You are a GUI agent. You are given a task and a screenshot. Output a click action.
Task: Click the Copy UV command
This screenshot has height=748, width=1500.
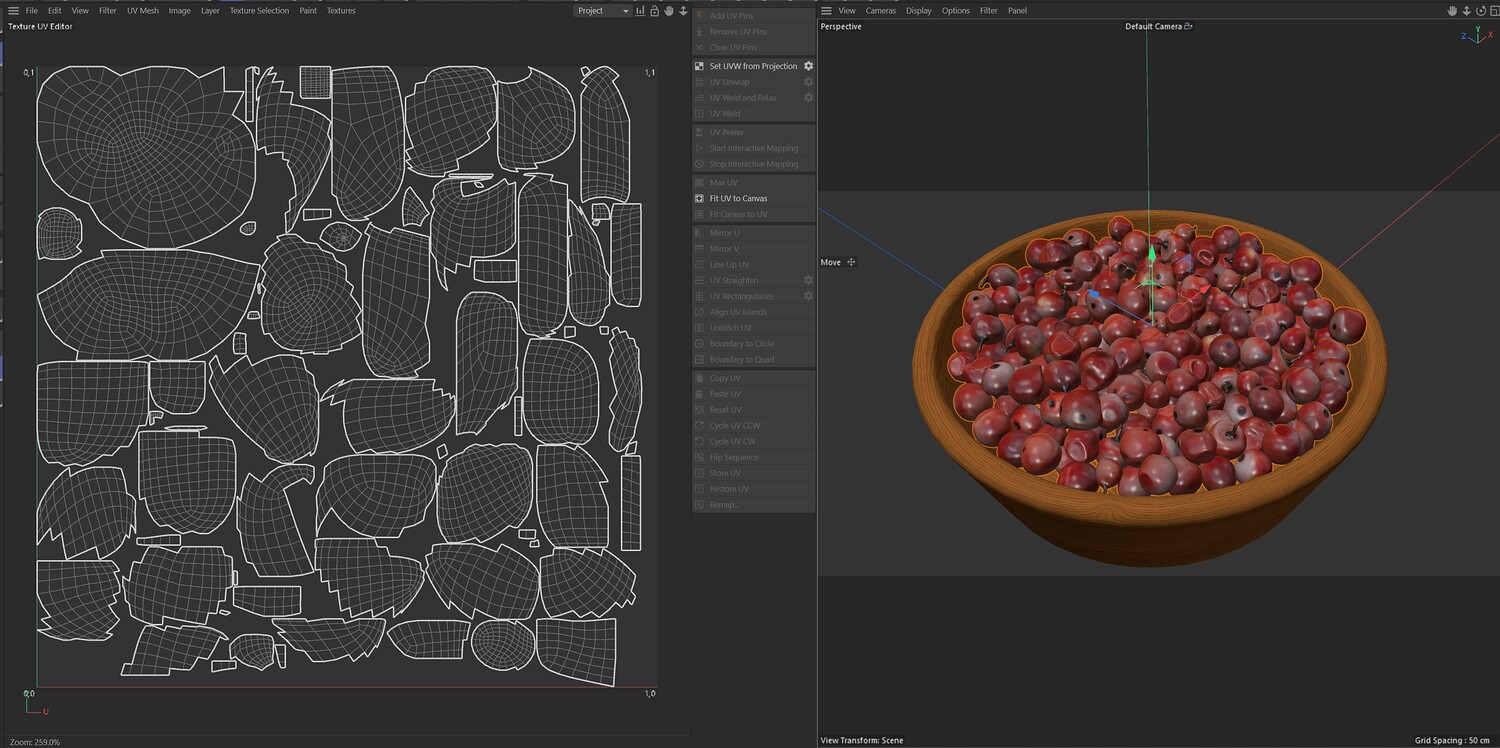725,379
